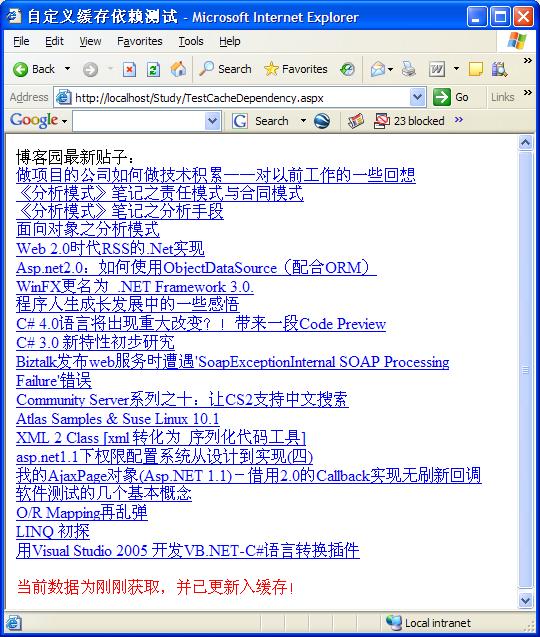Viewport: 540px width, 637px height.
Task: Open the History toolbar icon
Action: (347, 69)
